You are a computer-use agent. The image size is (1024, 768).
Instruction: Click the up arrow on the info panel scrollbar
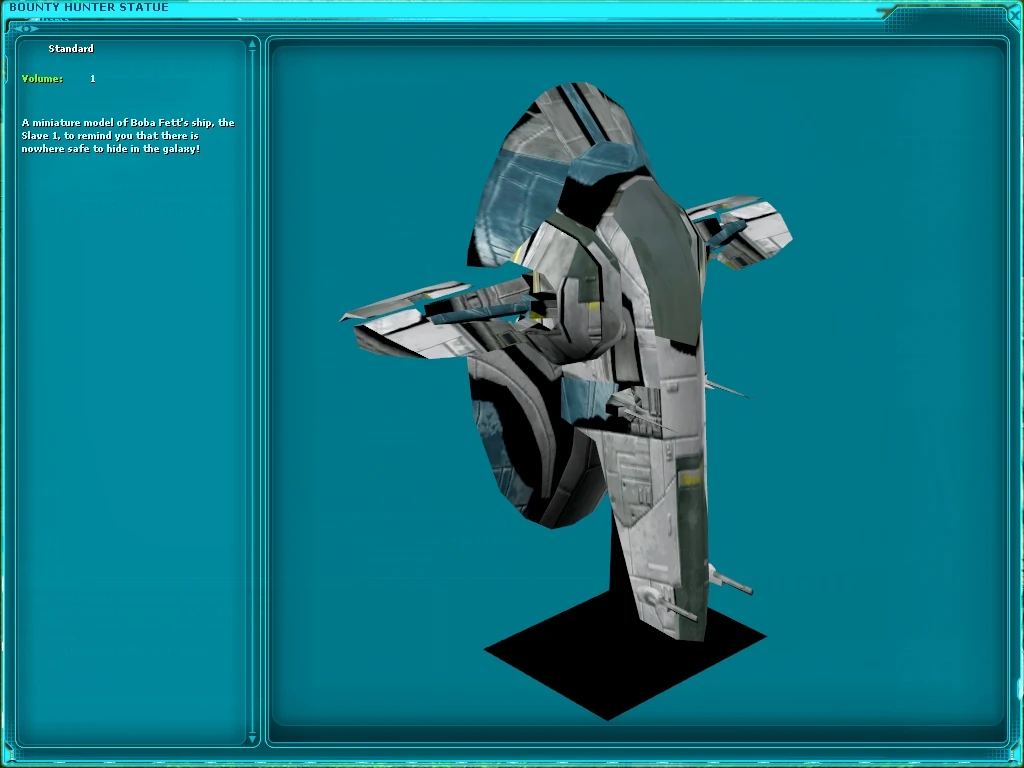click(x=252, y=43)
